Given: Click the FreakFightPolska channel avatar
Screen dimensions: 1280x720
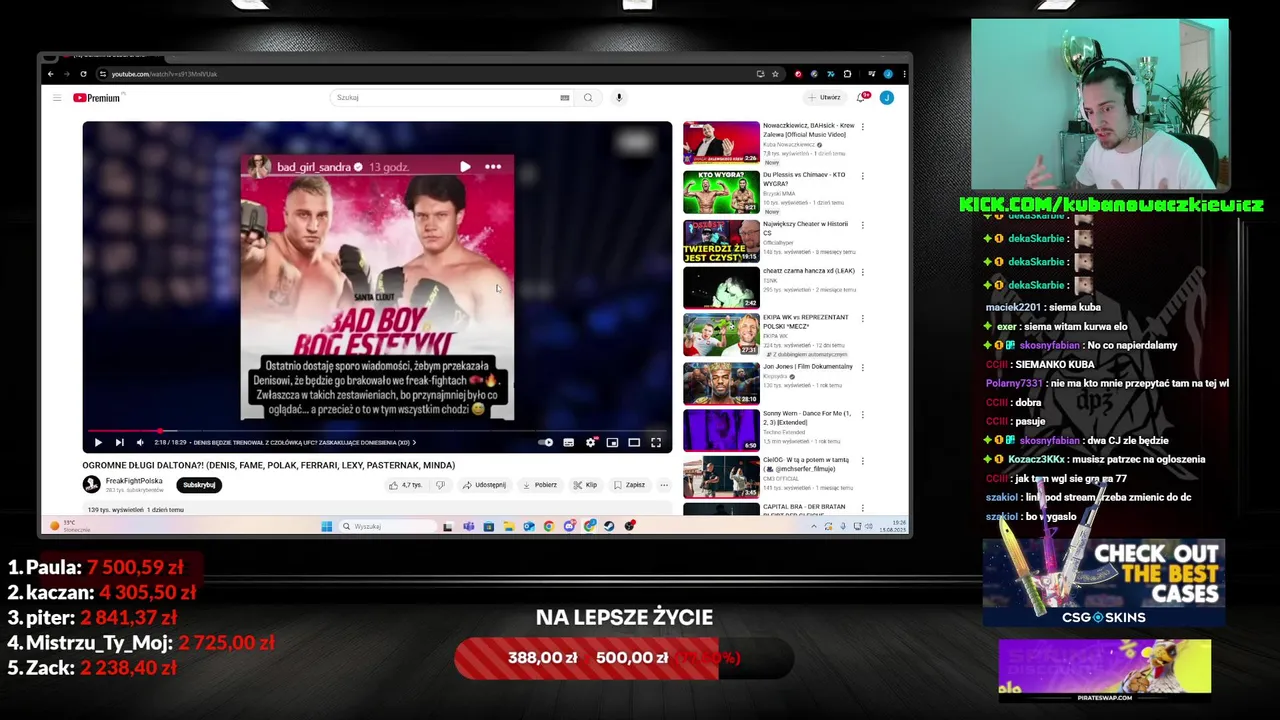Looking at the screenshot, I should (x=91, y=485).
